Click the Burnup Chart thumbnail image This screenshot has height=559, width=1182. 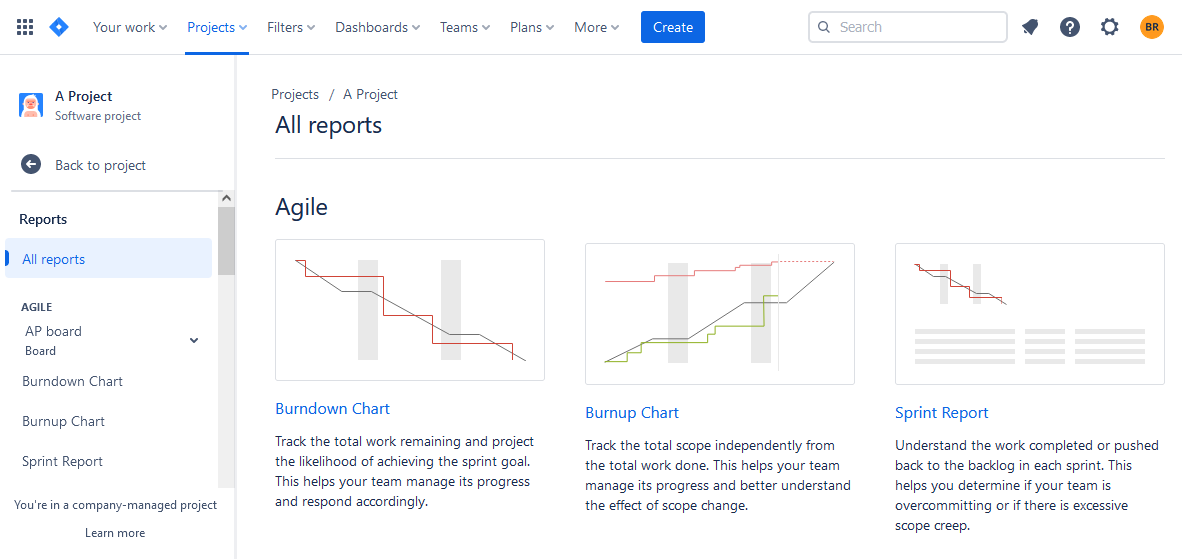tap(720, 313)
